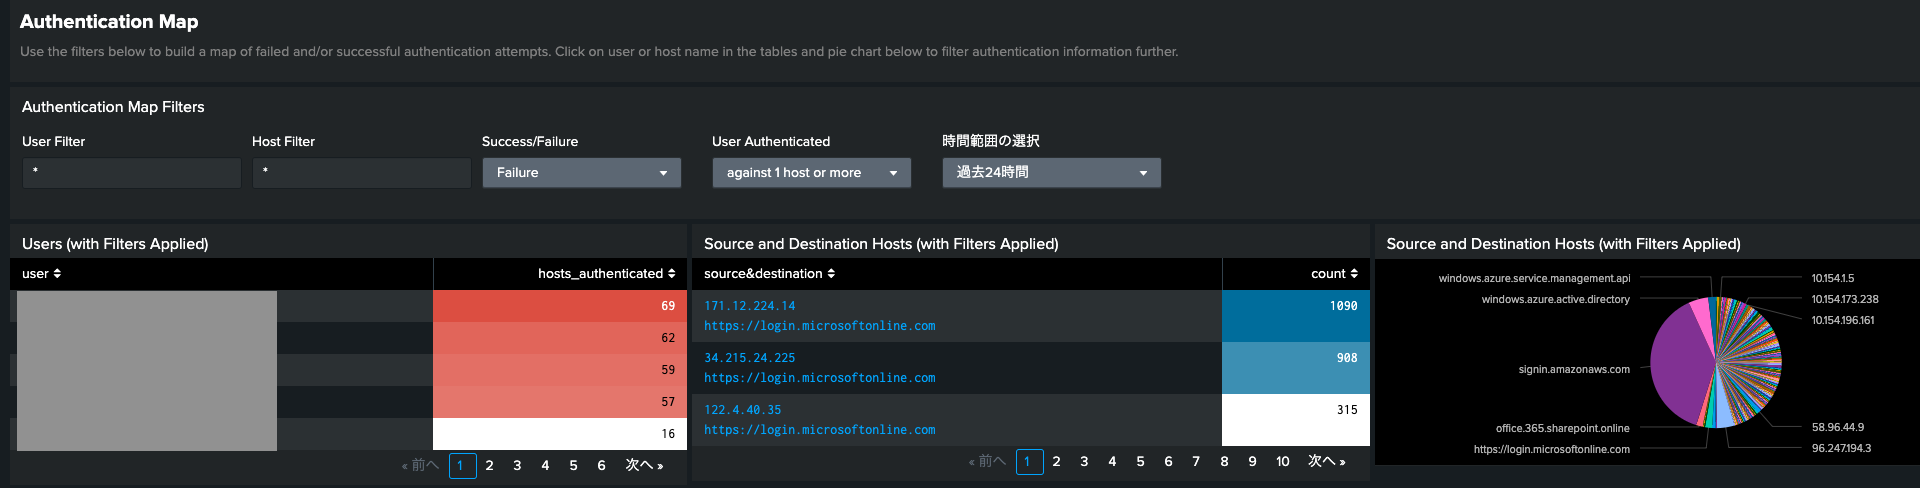This screenshot has width=1920, height=488.
Task: Click pie legend 10.154.1.5
Action: (1833, 279)
